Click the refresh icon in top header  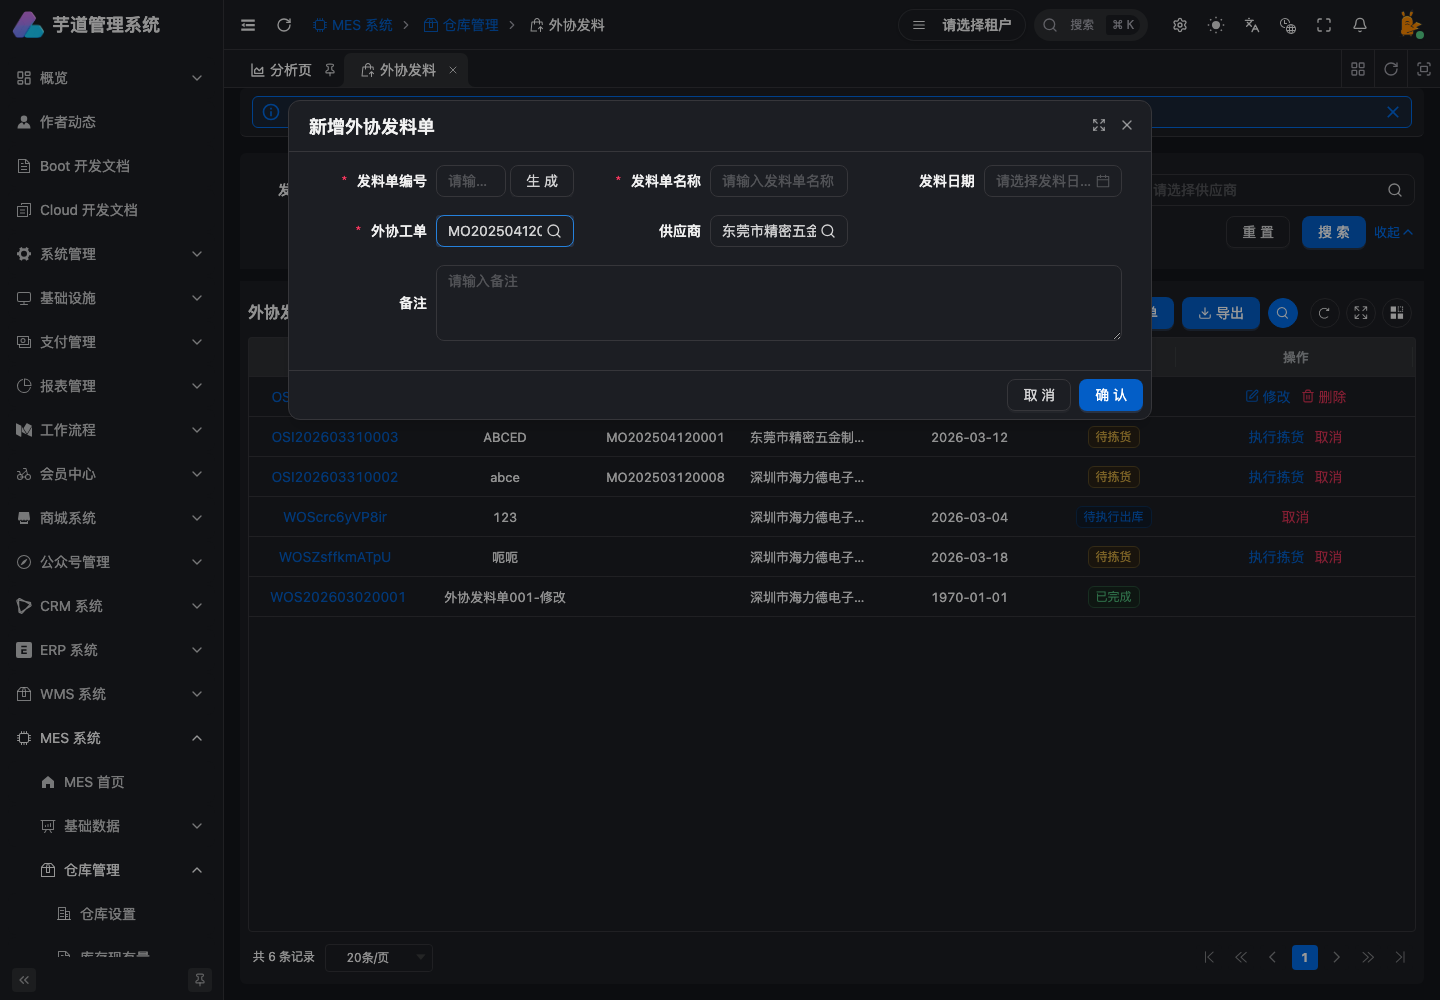coord(284,25)
